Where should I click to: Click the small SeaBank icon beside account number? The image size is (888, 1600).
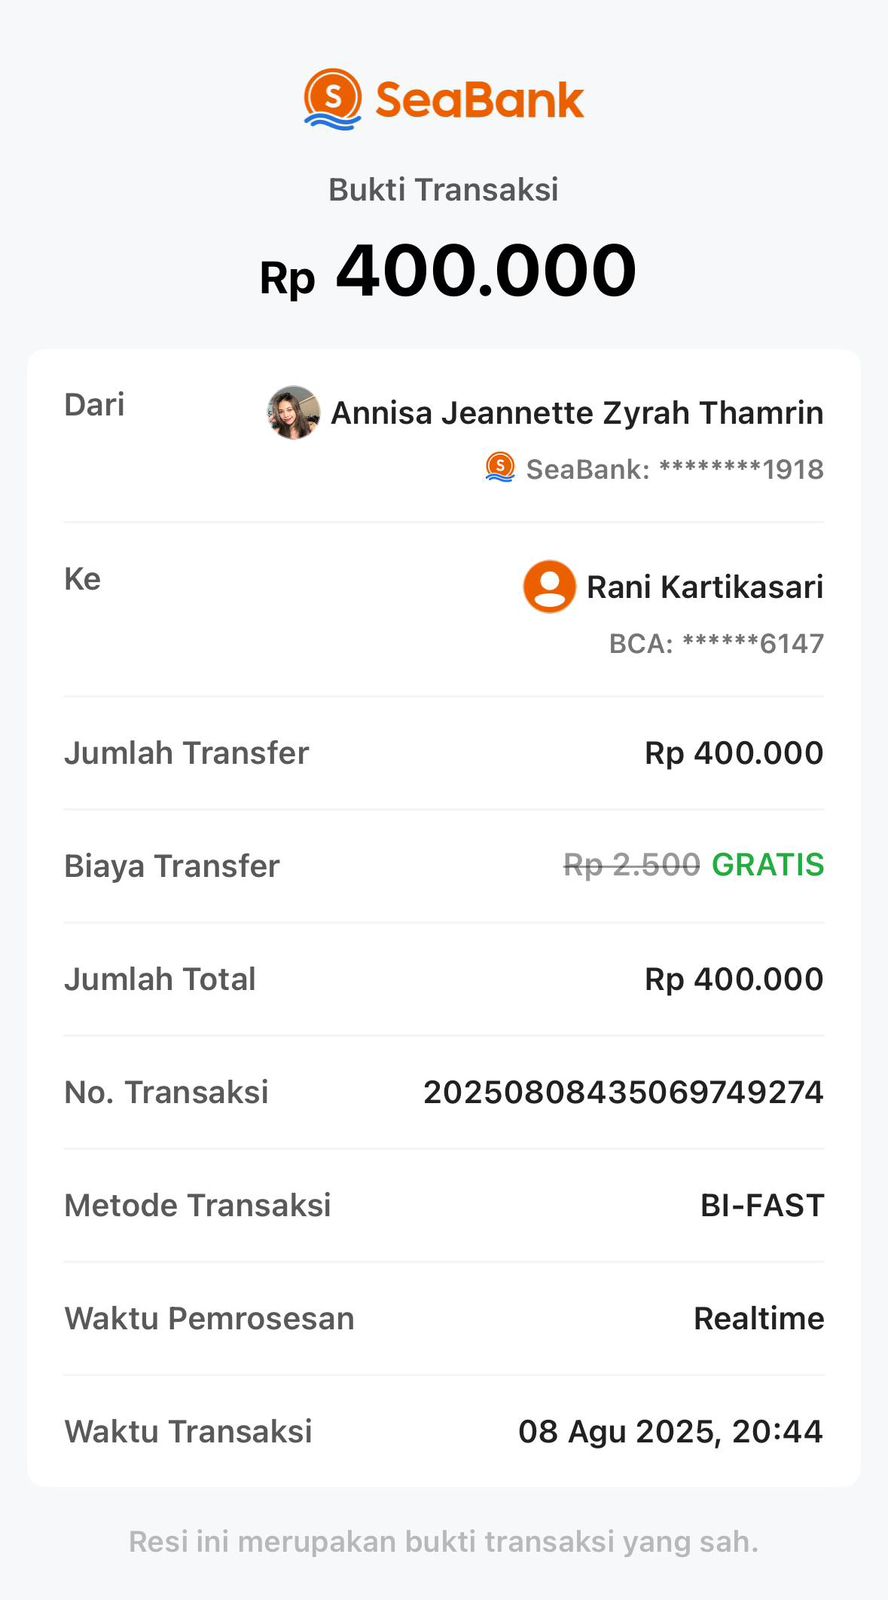tap(500, 467)
